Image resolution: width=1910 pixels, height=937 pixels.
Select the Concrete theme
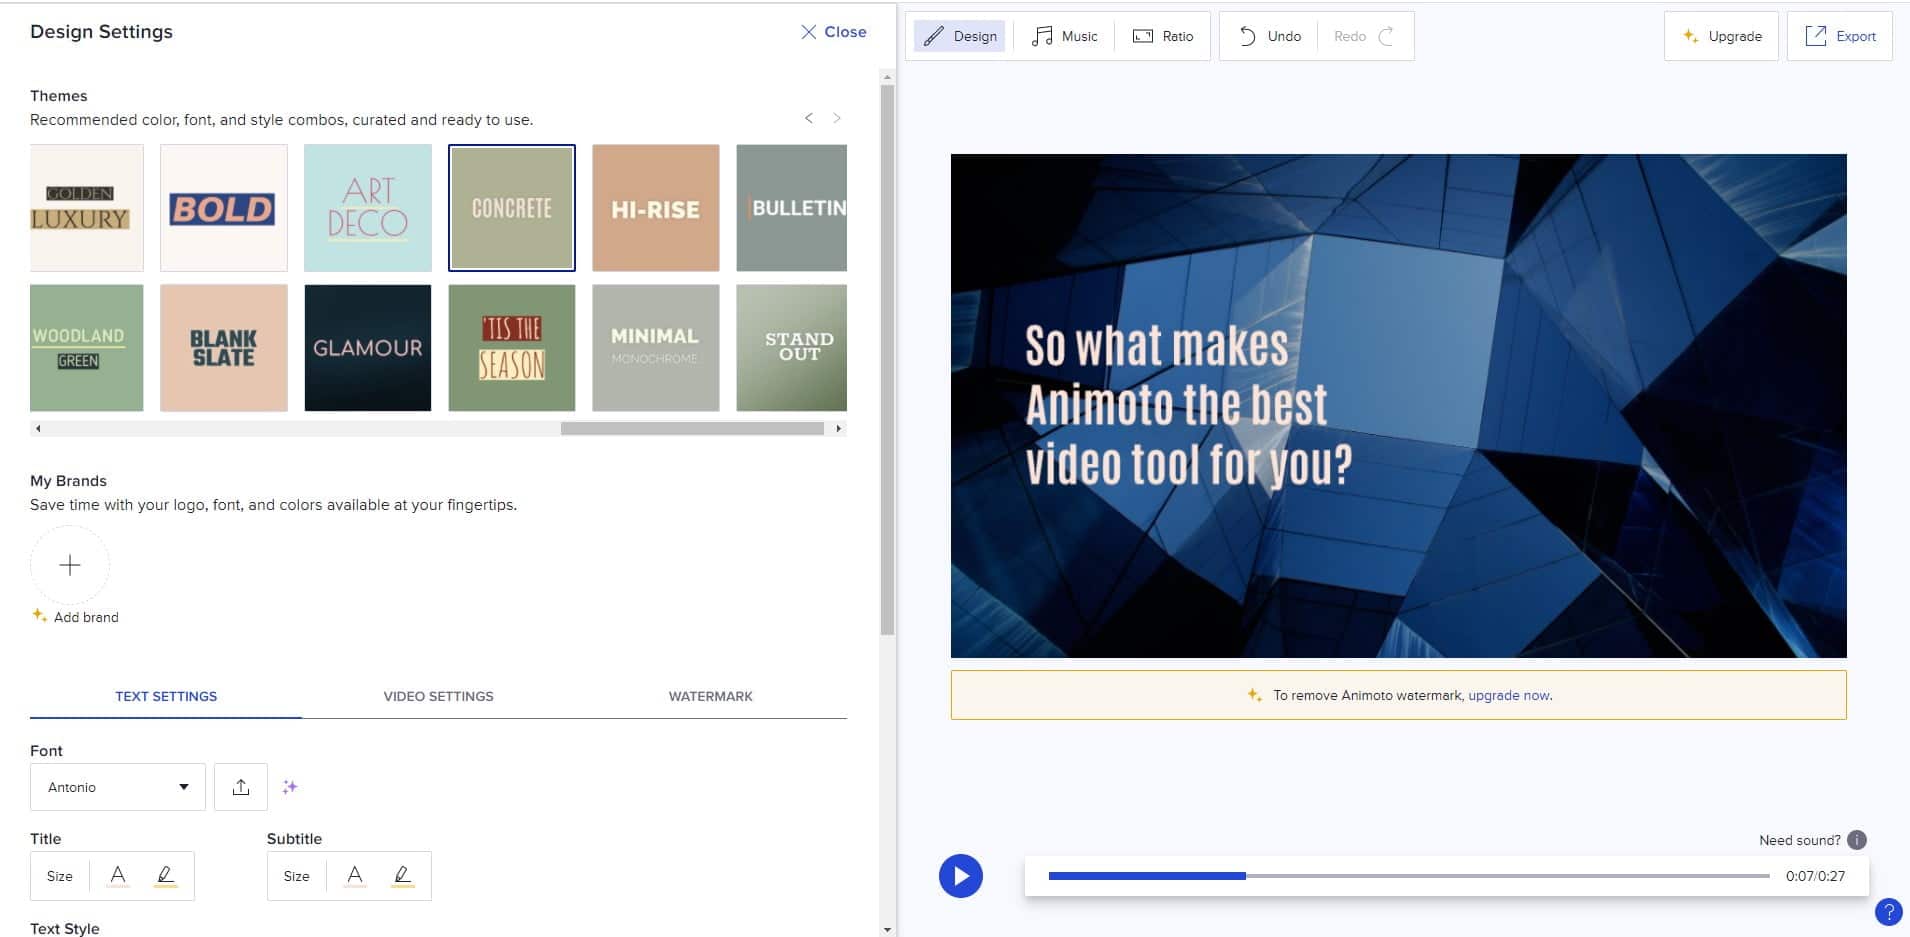[x=512, y=208]
